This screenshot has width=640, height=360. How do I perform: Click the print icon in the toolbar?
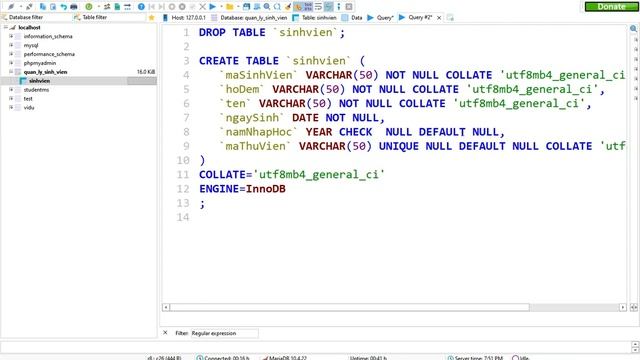click(x=74, y=7)
